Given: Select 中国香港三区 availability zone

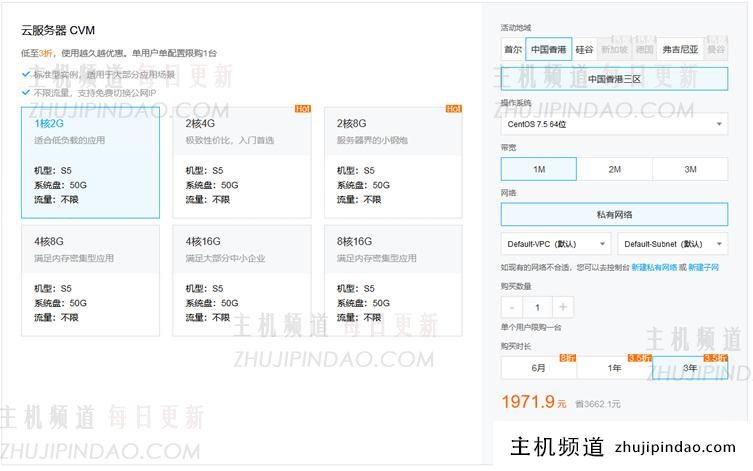Looking at the screenshot, I should tap(614, 78).
